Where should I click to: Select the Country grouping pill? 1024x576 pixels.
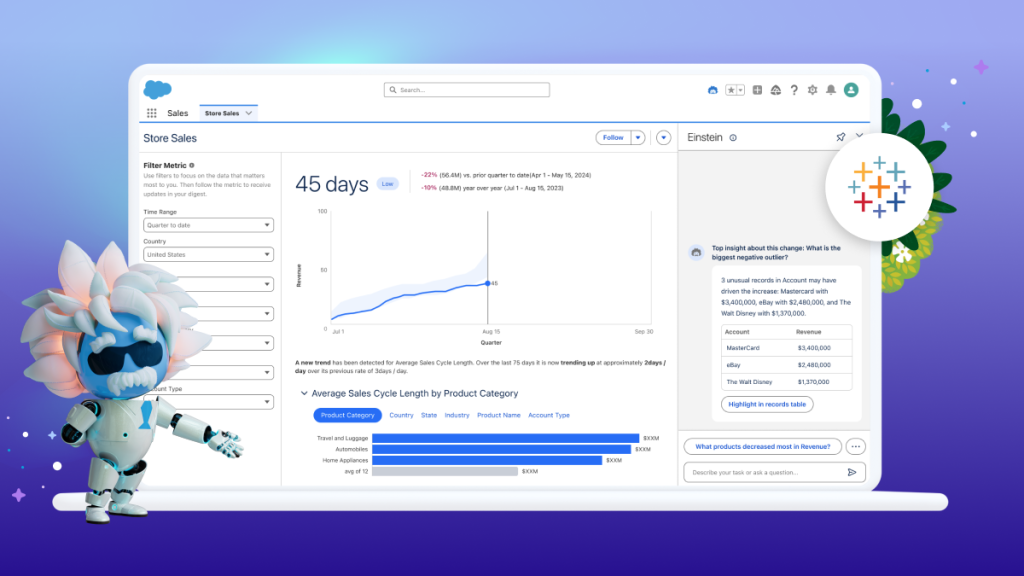401,415
